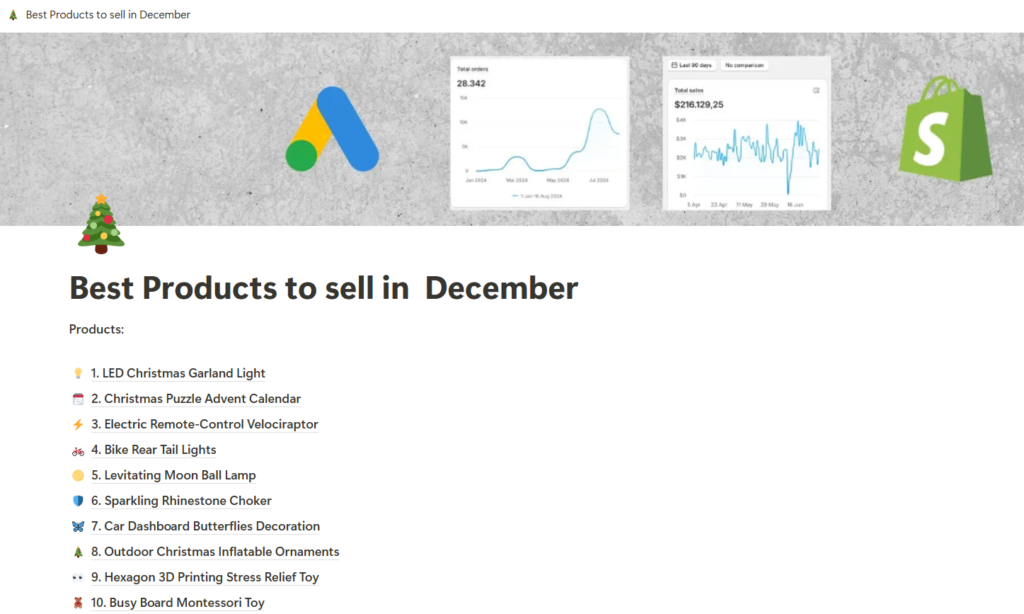The image size is (1024, 614).
Task: Click the top bar page title text
Action: (x=108, y=15)
